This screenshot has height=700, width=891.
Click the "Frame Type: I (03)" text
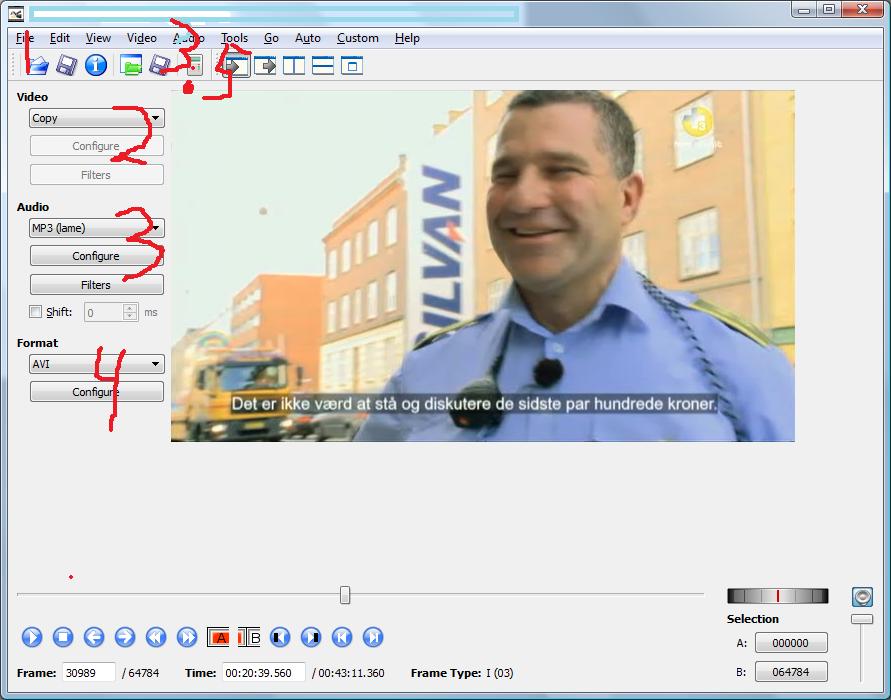coord(462,673)
